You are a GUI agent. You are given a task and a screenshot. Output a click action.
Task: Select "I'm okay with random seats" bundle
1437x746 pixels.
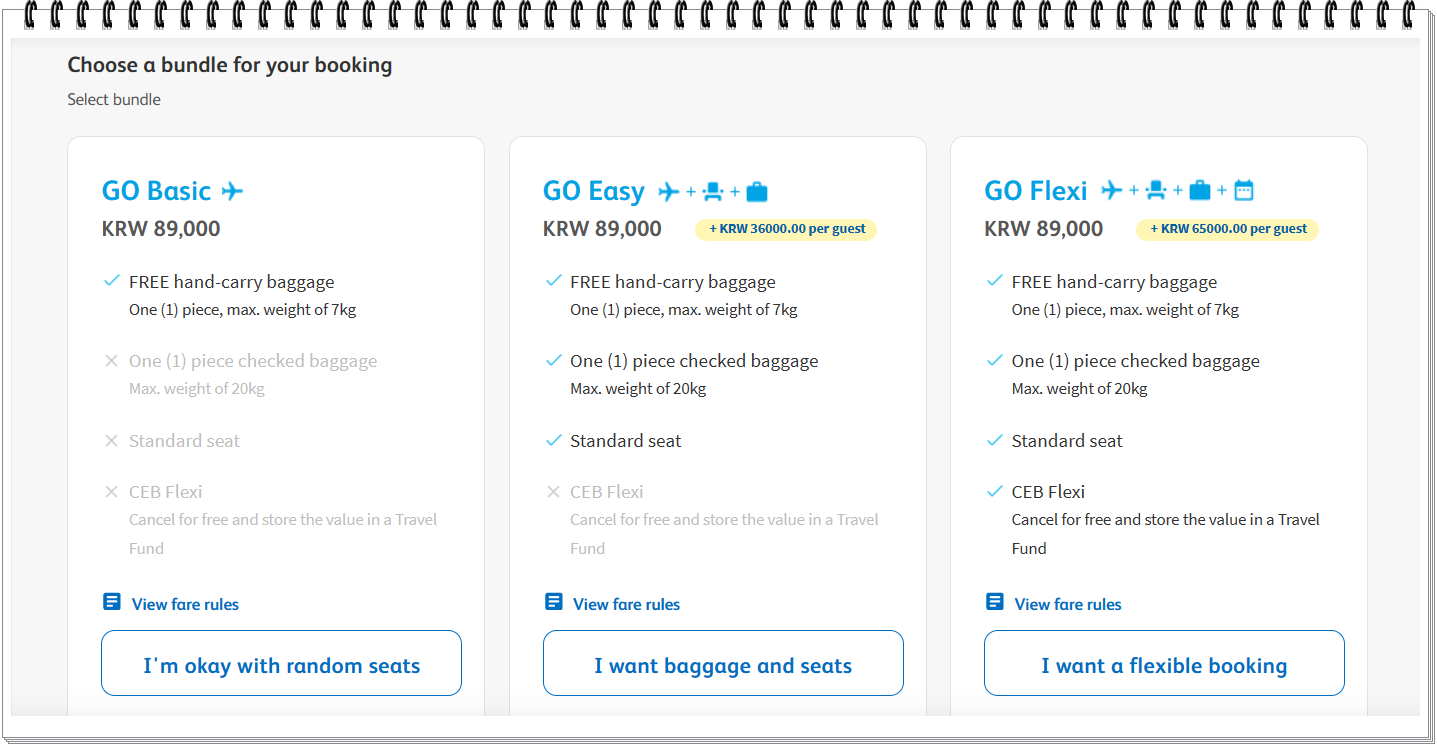click(281, 663)
